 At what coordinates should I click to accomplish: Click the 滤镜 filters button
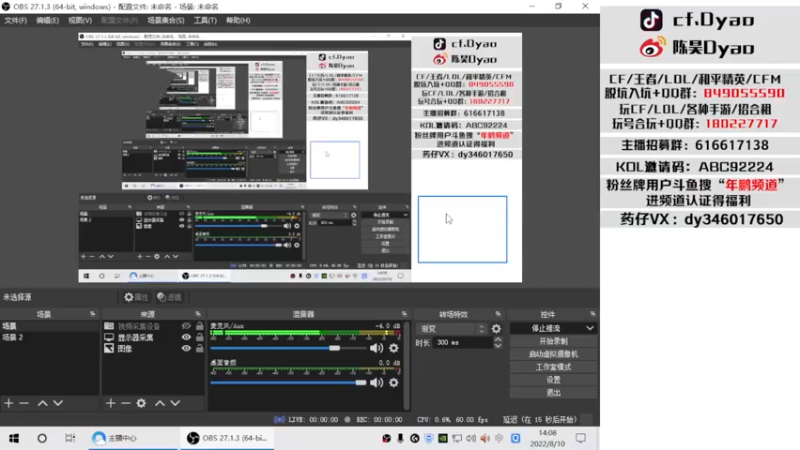[x=169, y=297]
